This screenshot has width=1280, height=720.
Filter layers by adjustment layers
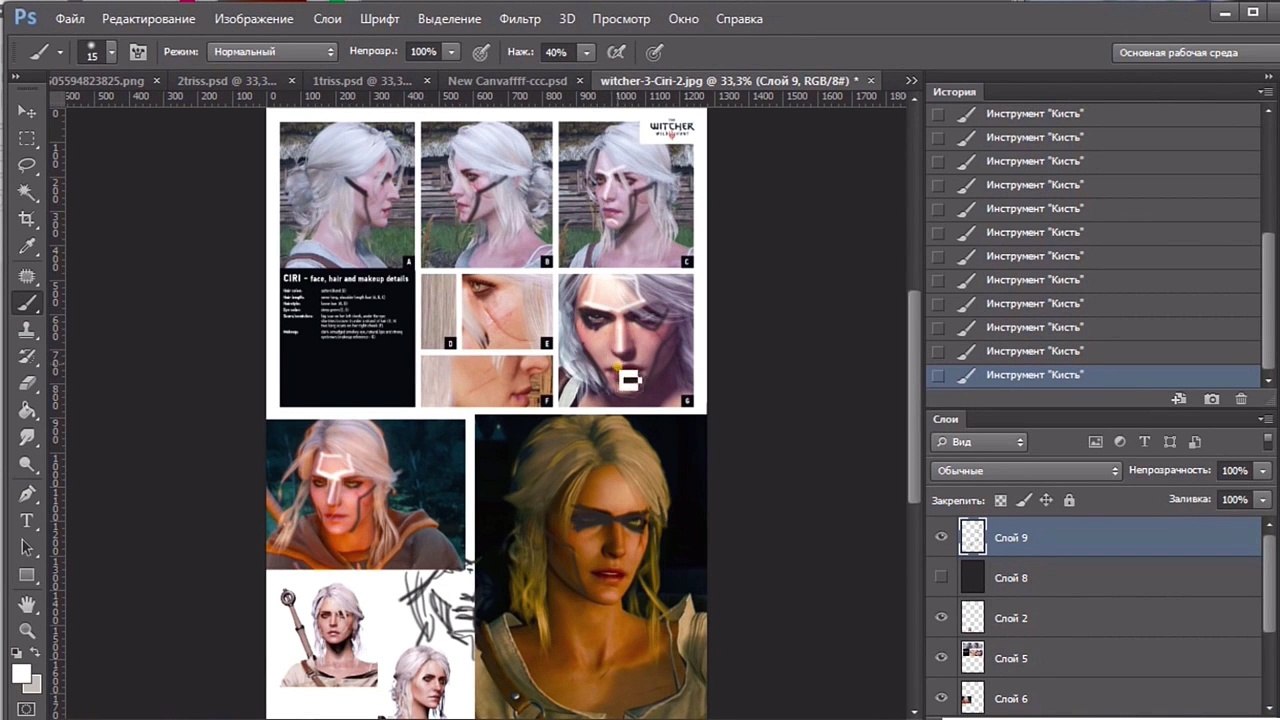point(1120,442)
